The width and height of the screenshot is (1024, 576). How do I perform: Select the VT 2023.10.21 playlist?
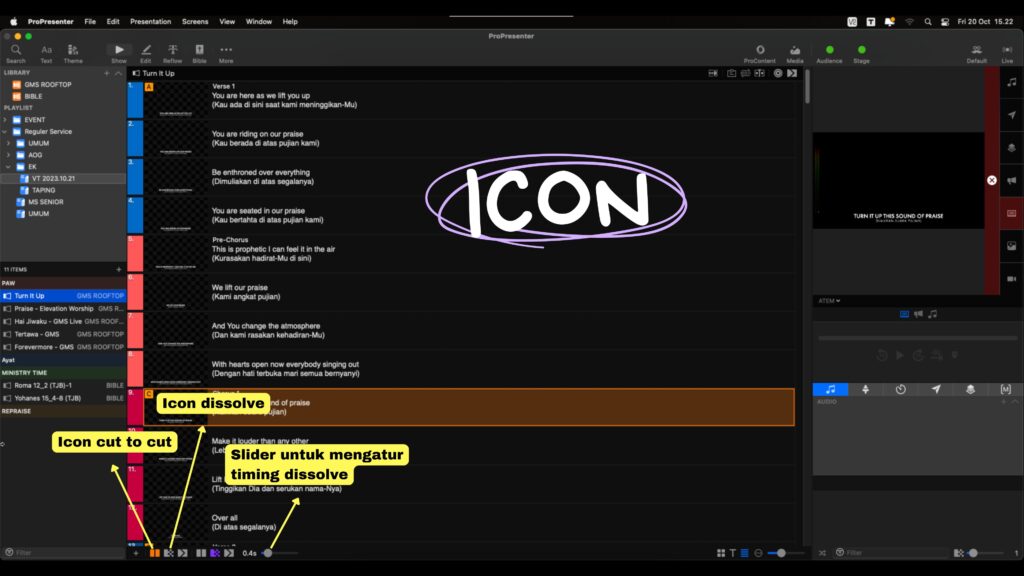click(63, 178)
